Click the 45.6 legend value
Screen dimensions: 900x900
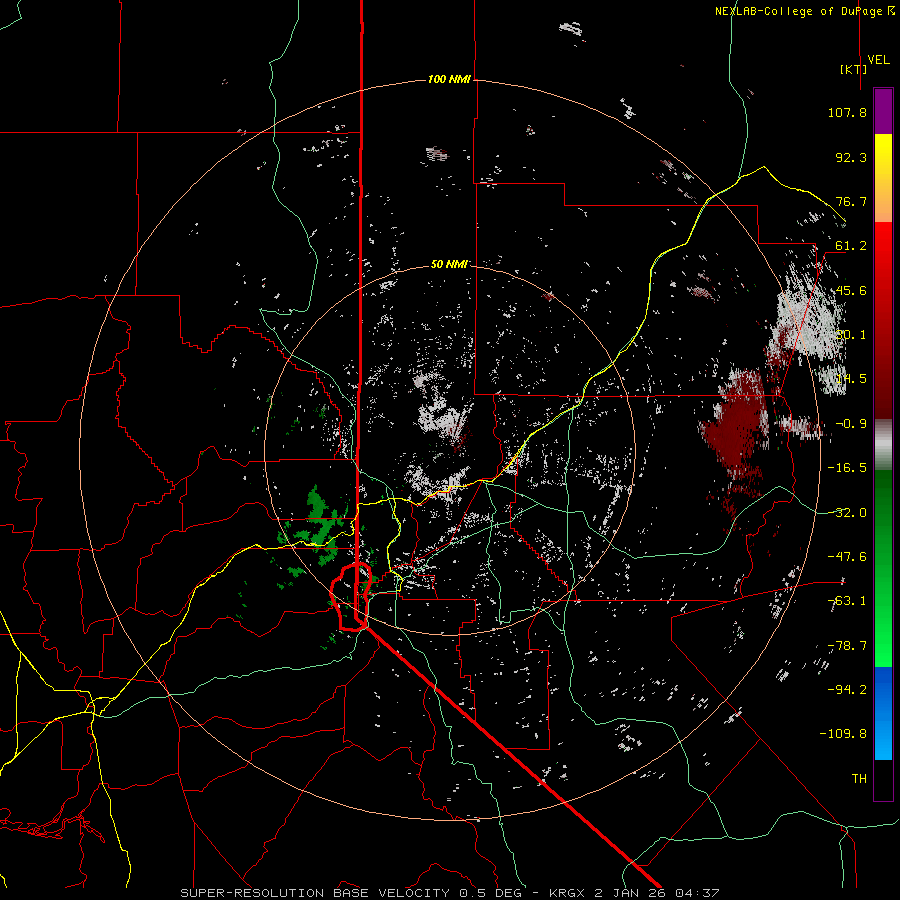pyautogui.click(x=851, y=290)
